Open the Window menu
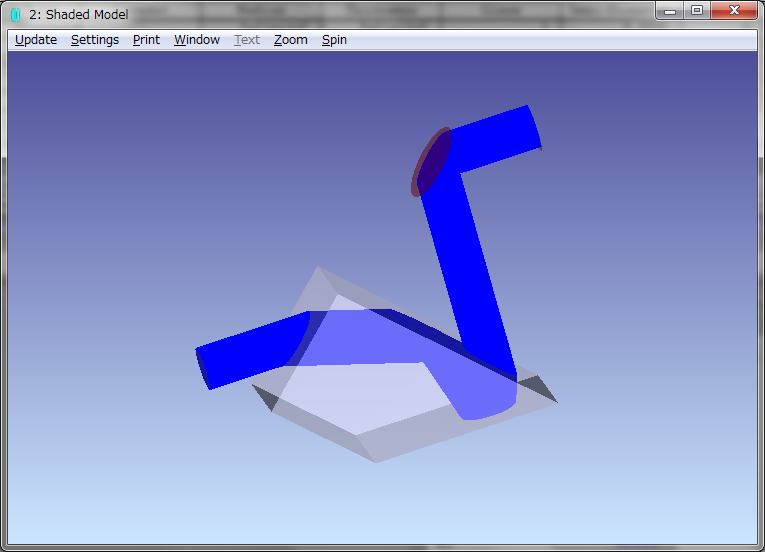765x552 pixels. coord(197,40)
